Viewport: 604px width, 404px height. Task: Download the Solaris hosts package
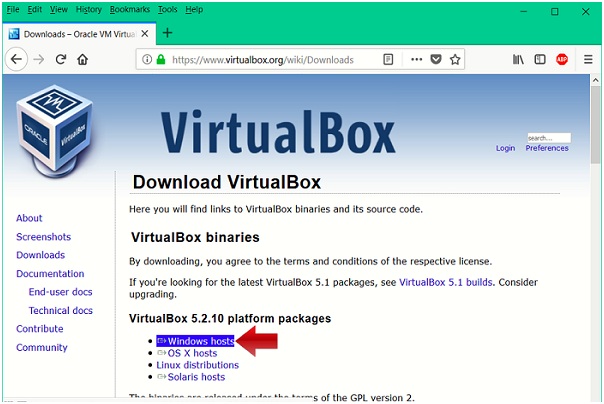191,377
